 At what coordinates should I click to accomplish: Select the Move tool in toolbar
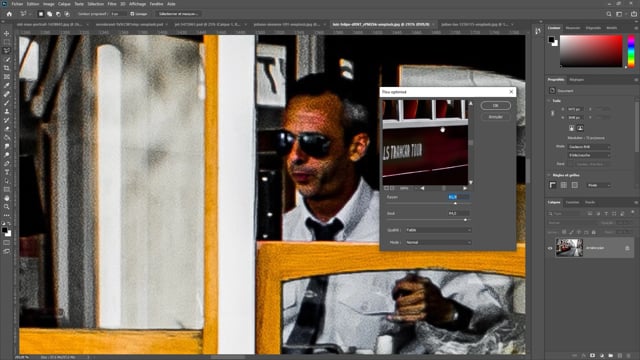point(7,33)
